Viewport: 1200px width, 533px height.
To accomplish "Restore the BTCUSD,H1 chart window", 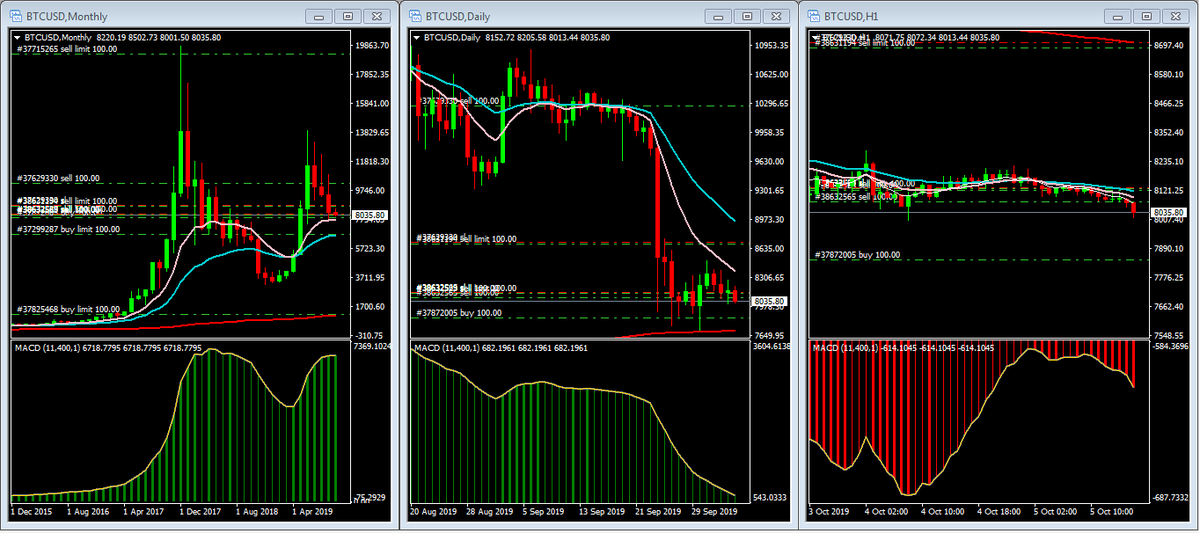I will (x=1145, y=16).
